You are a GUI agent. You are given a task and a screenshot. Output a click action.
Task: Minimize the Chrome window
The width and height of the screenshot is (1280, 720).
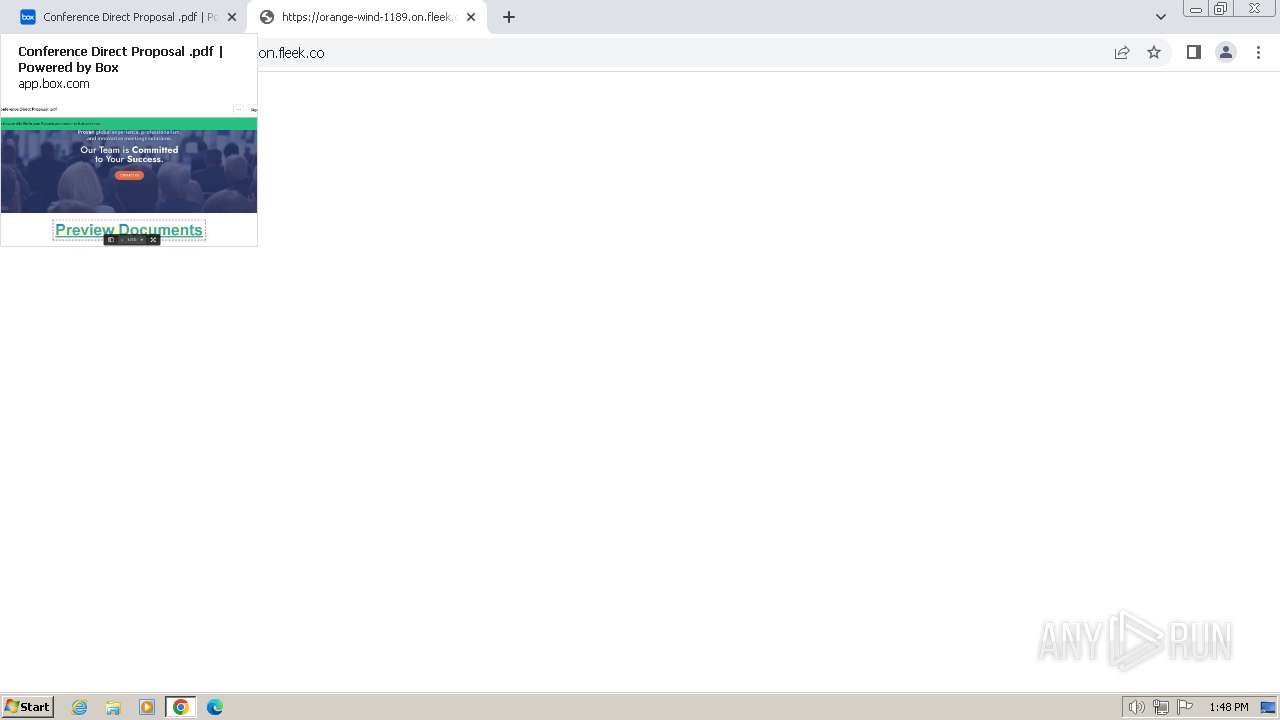click(1196, 9)
